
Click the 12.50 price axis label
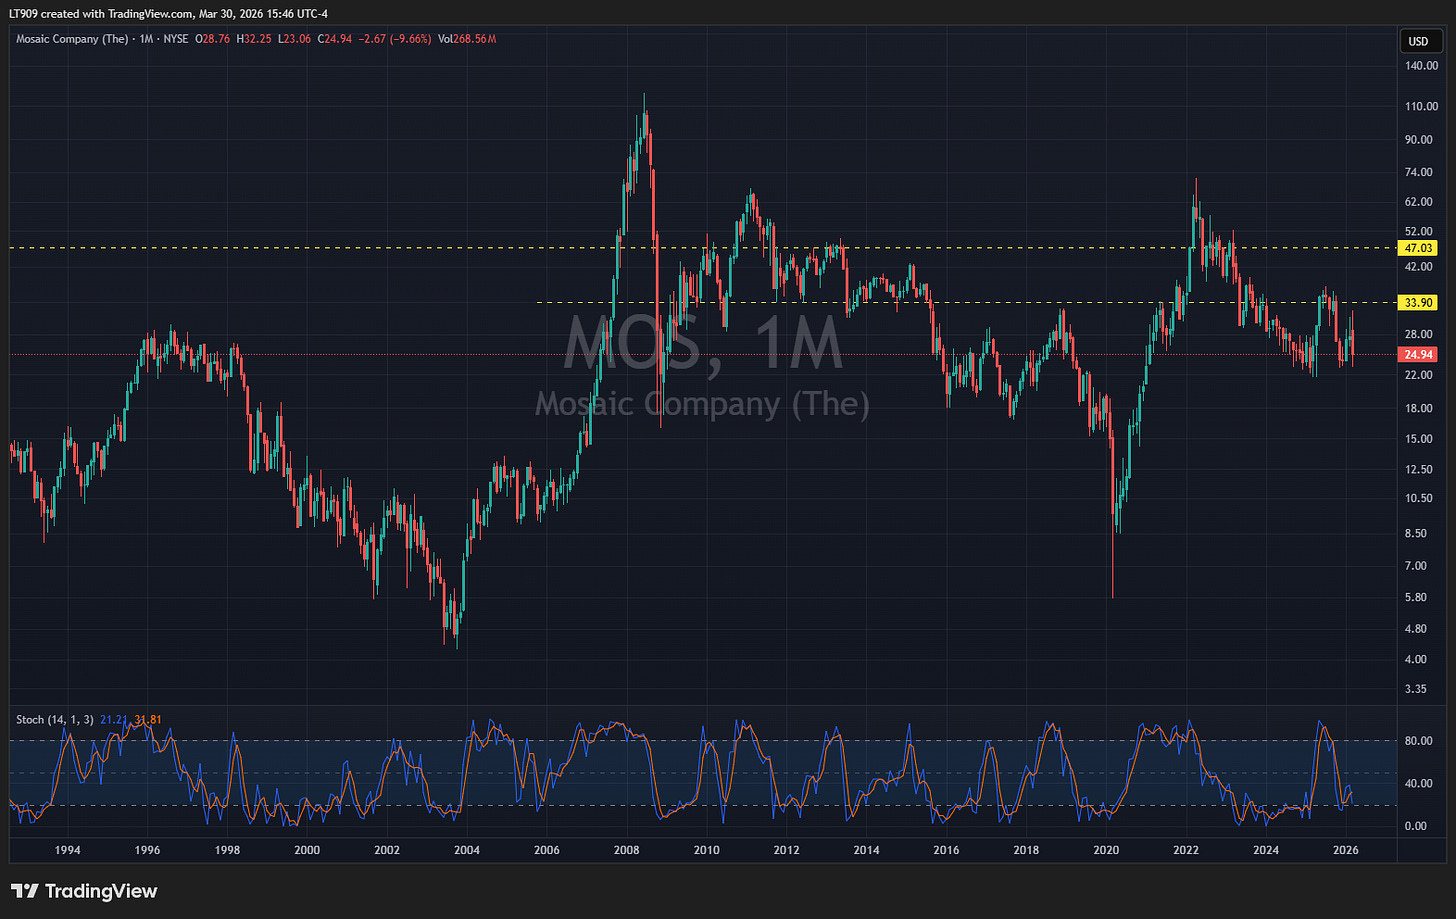coord(1420,470)
